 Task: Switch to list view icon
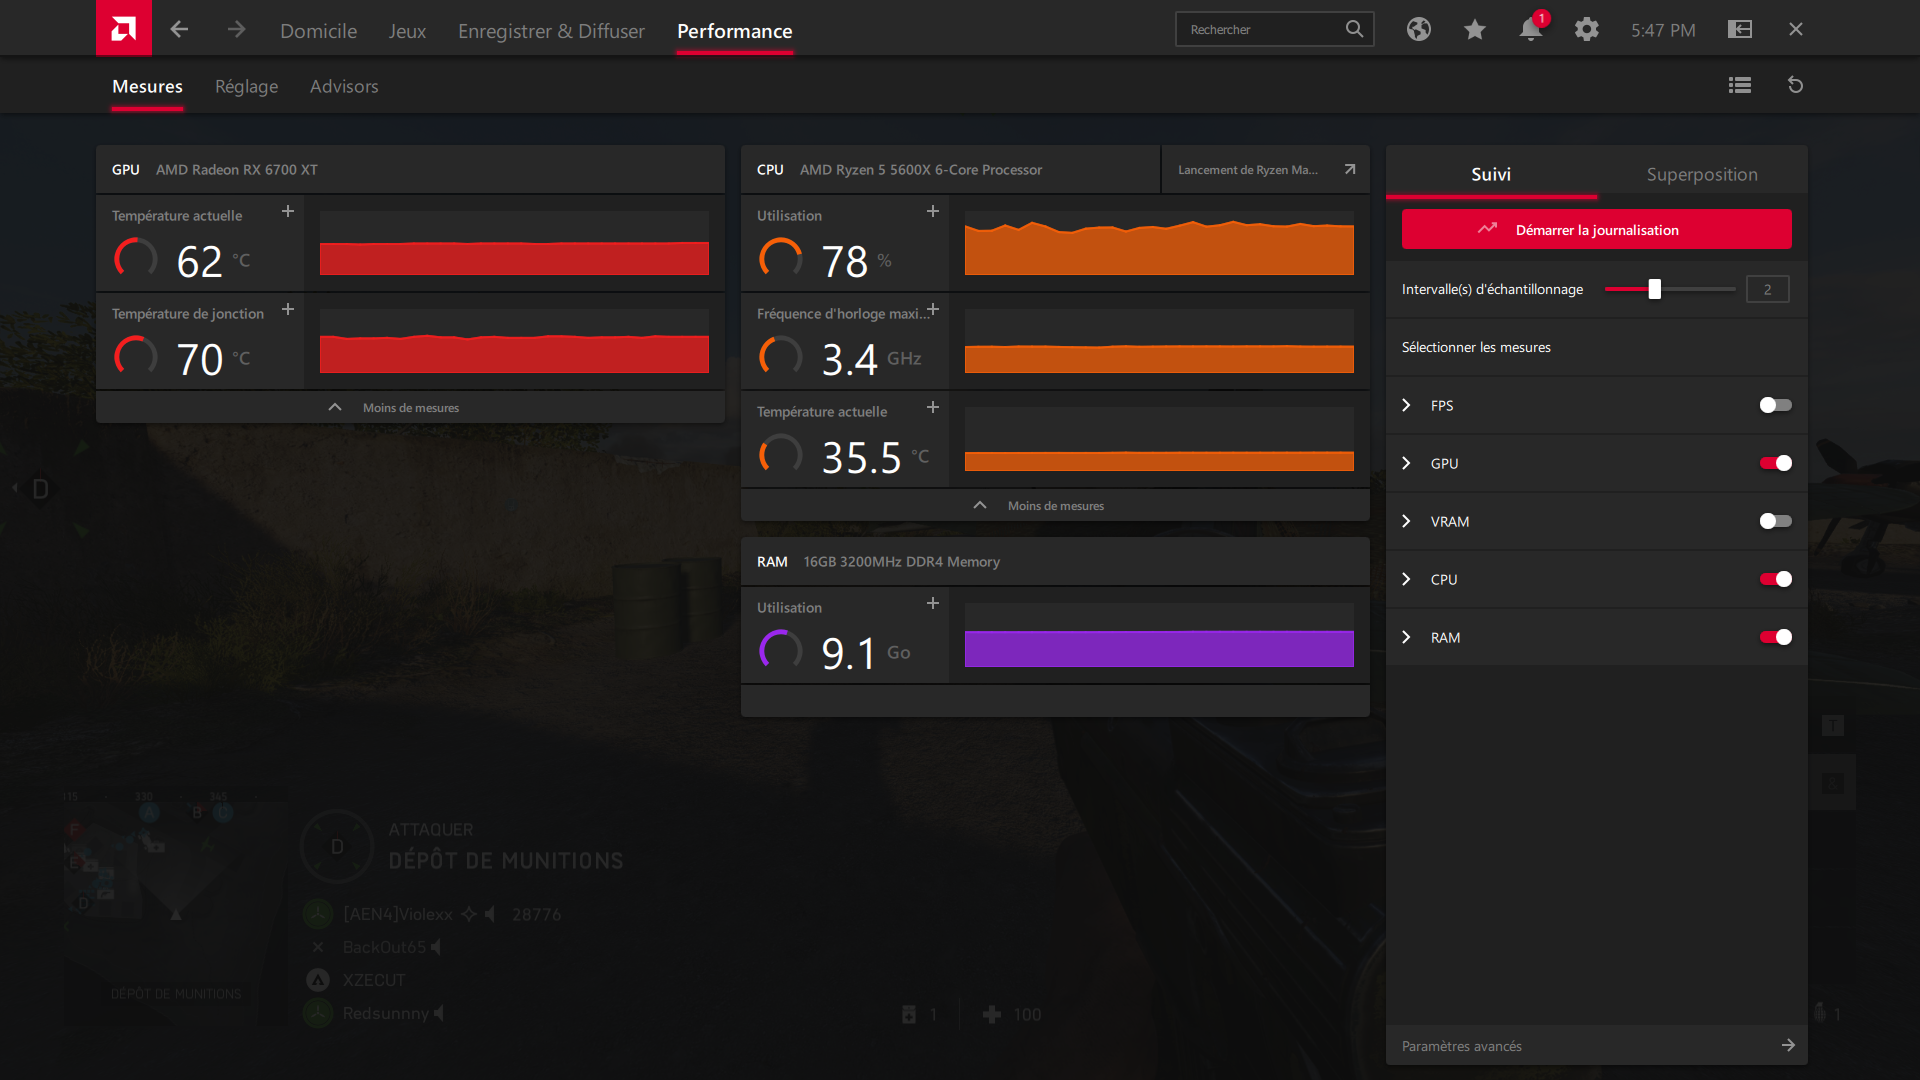click(x=1740, y=85)
